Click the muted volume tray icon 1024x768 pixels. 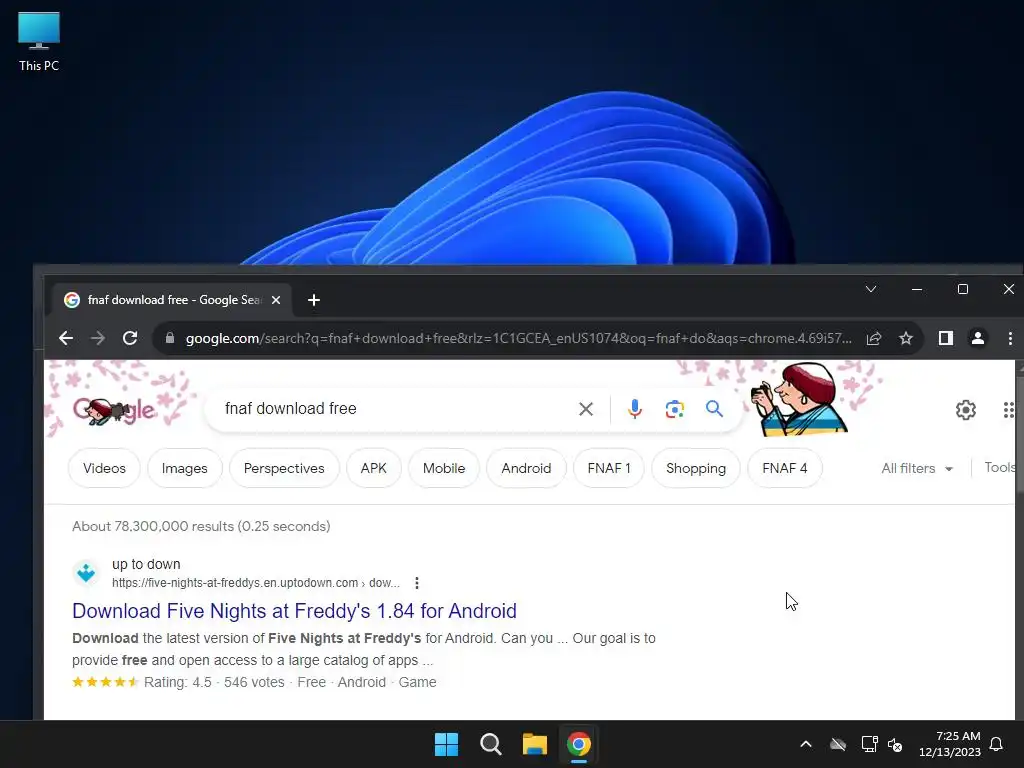pyautogui.click(x=895, y=744)
